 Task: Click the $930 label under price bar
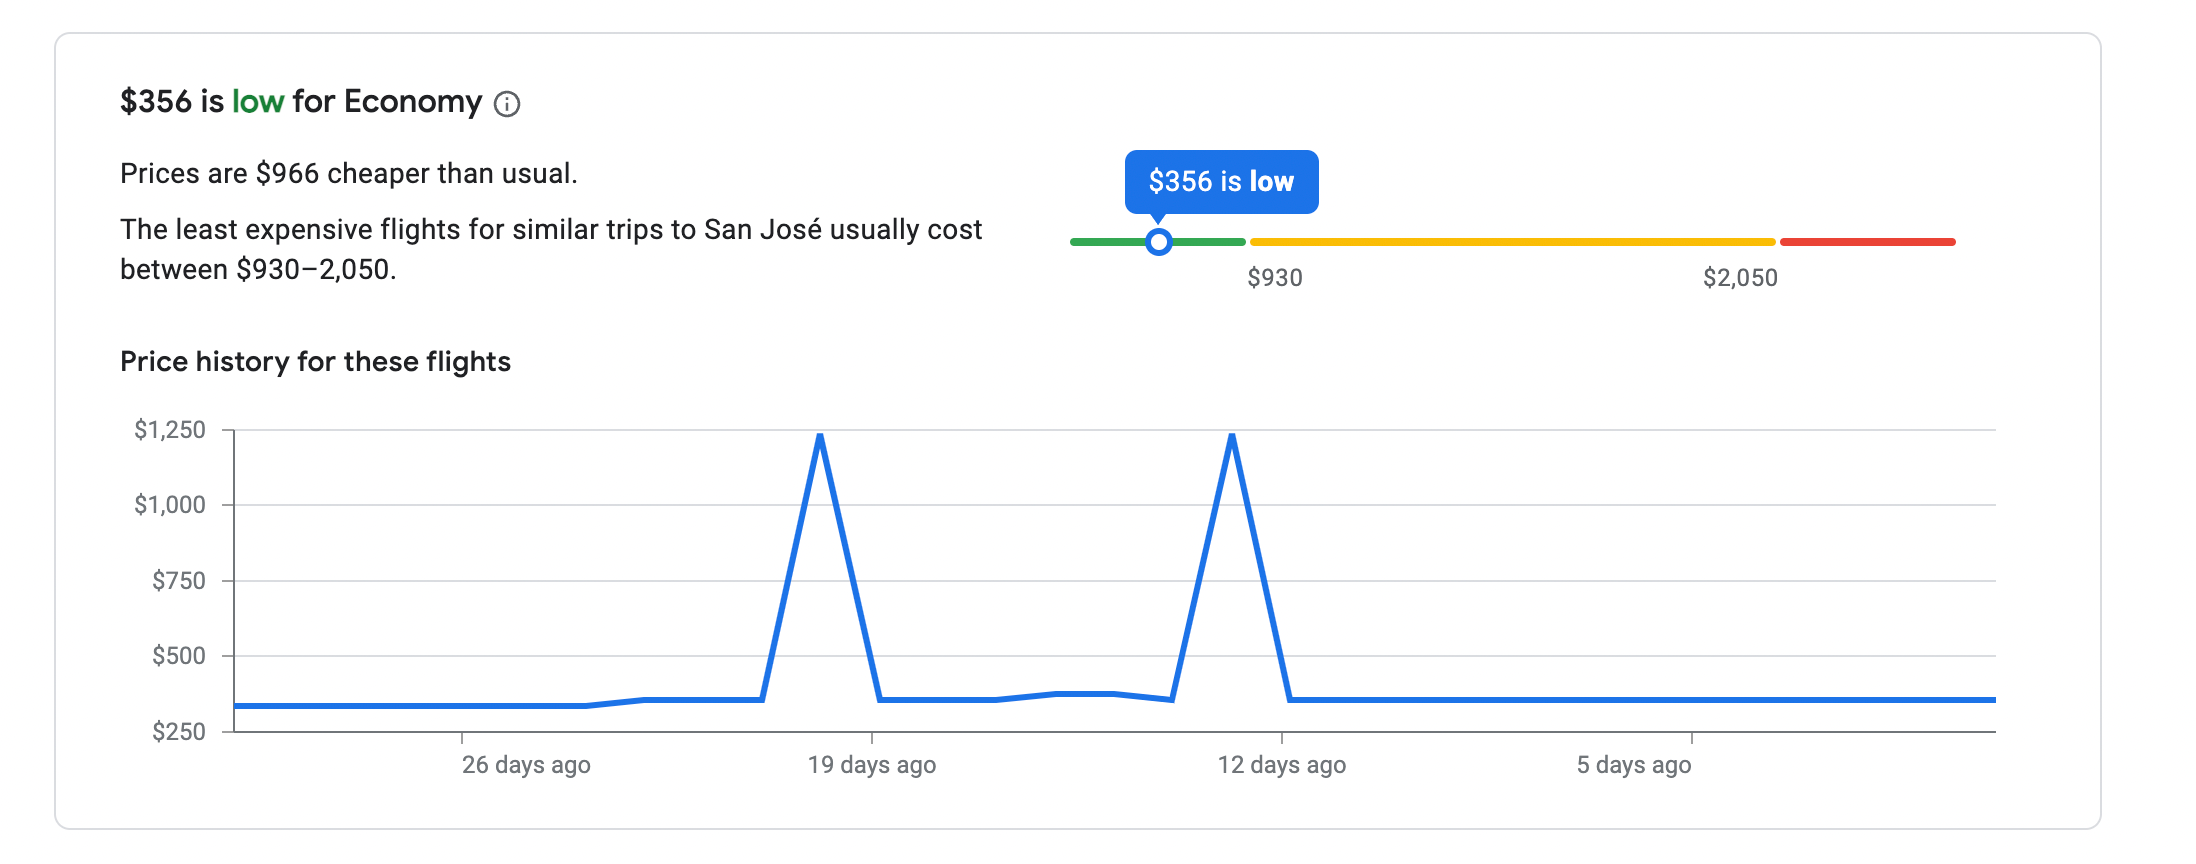tap(1274, 278)
